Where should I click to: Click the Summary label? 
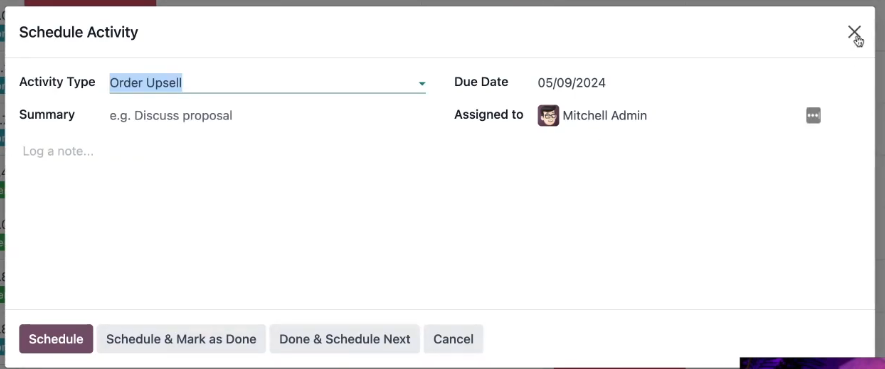click(x=47, y=115)
